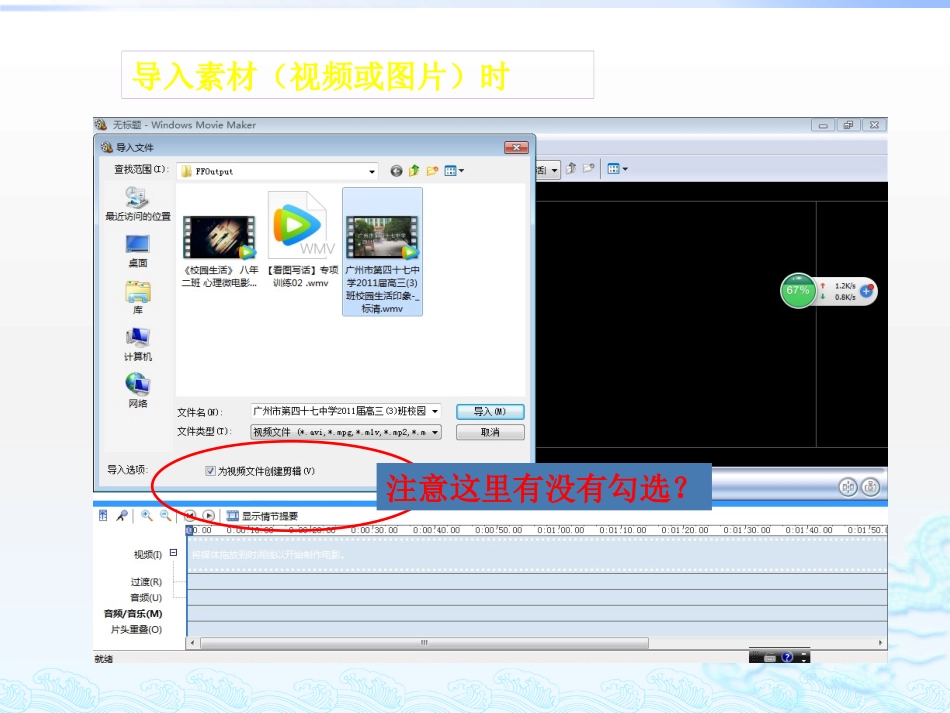Click timeline scrollbar left arrow
This screenshot has height=713, width=950.
click(193, 643)
